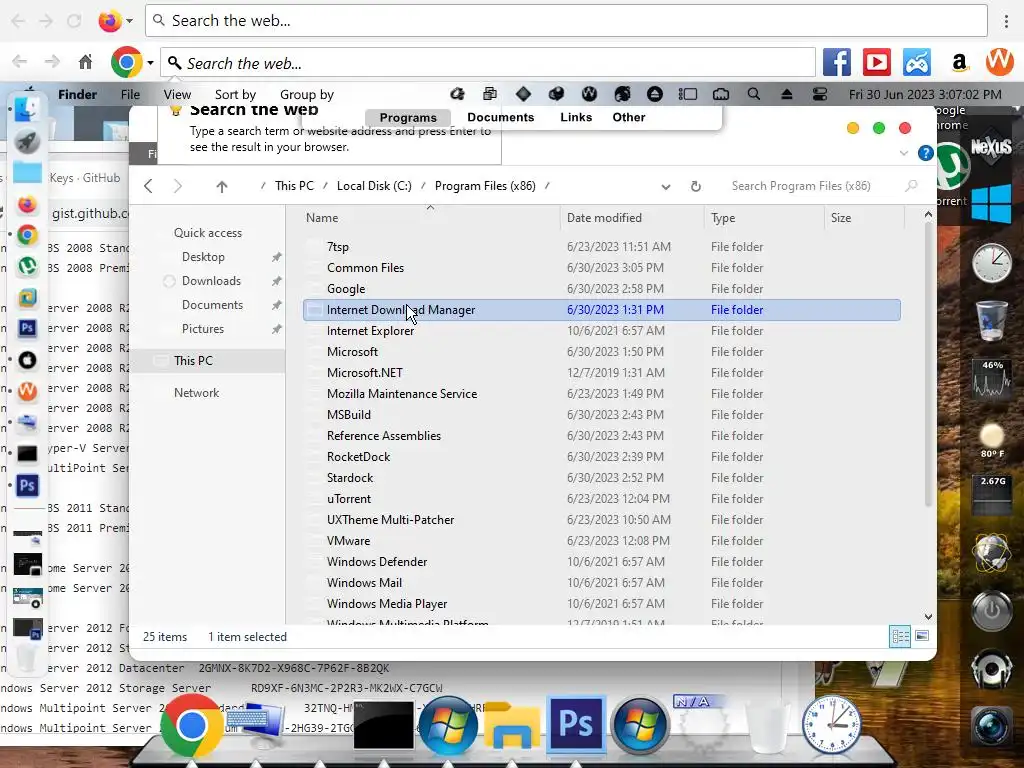The image size is (1024, 768).
Task: Open the YouTube shortcut icon
Action: click(x=876, y=63)
